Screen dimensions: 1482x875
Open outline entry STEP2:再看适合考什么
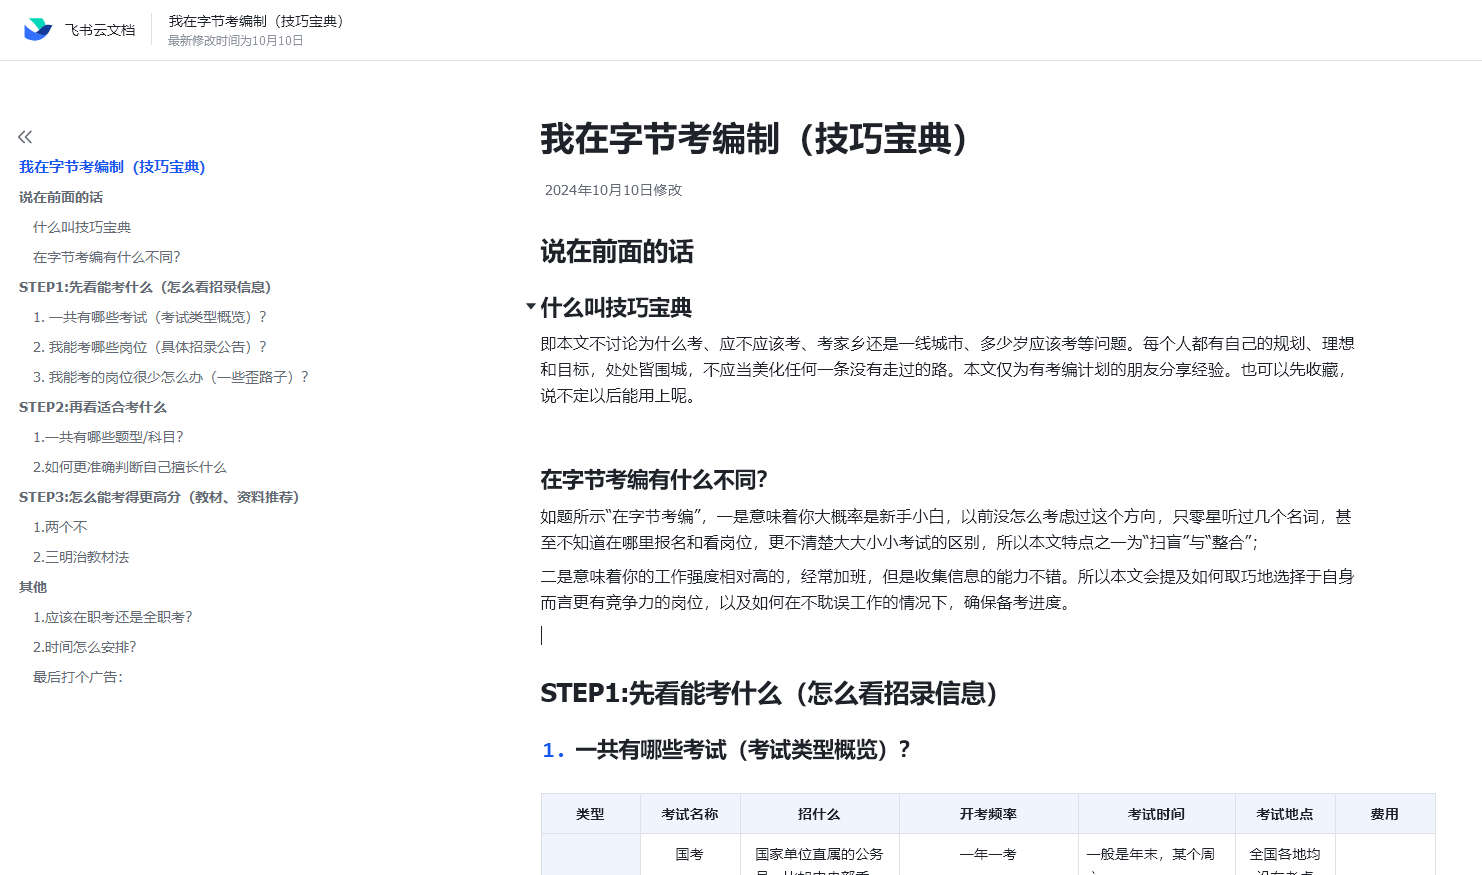[93, 407]
